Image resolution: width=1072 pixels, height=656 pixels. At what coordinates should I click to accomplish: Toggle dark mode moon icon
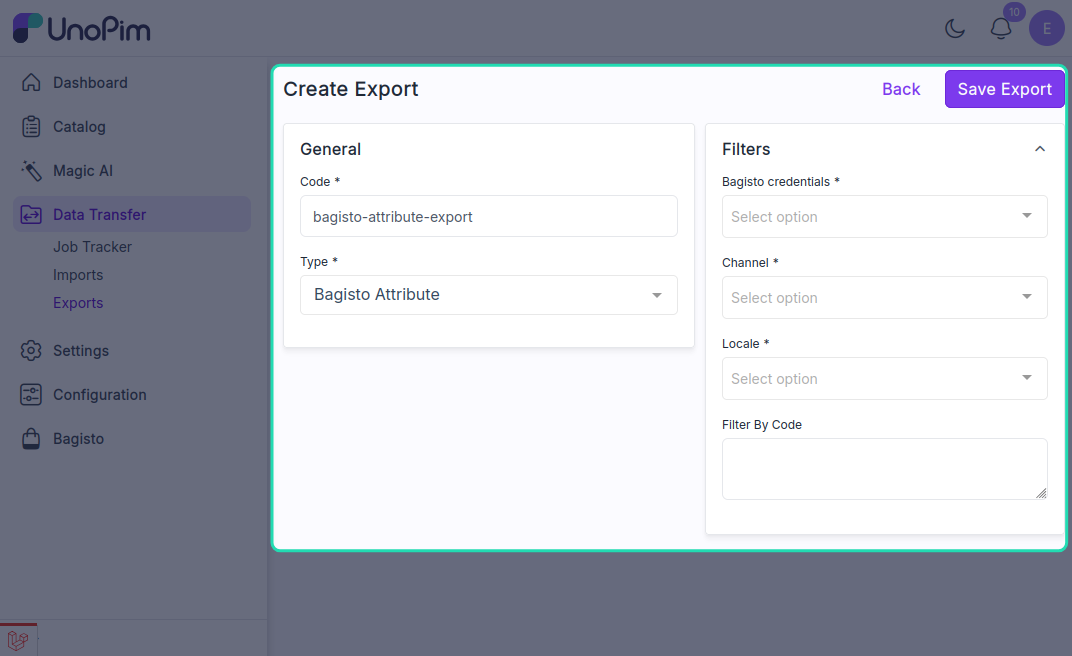click(x=955, y=29)
